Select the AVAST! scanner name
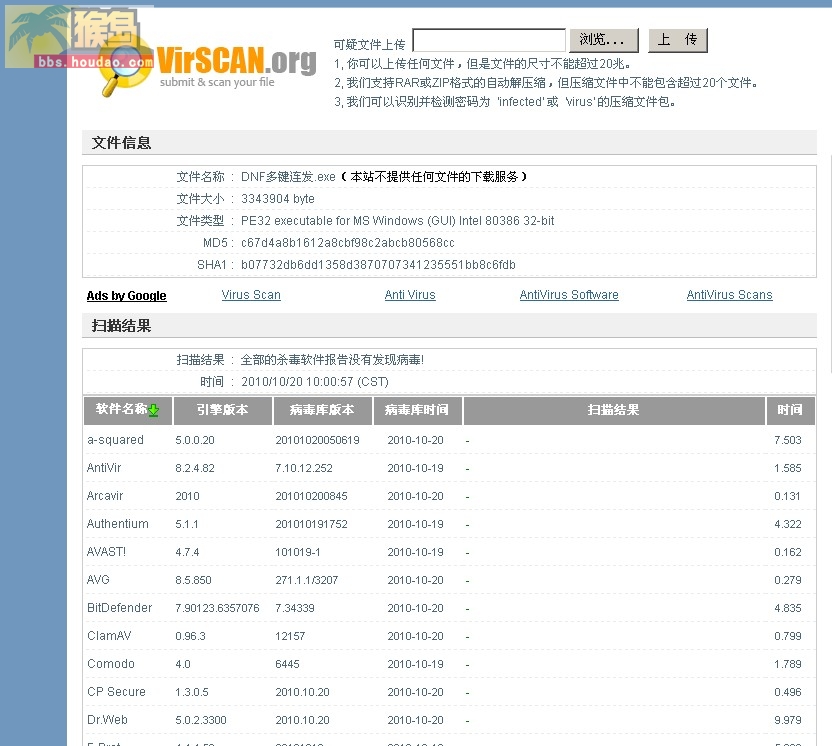Image resolution: width=832 pixels, height=746 pixels. (x=106, y=552)
